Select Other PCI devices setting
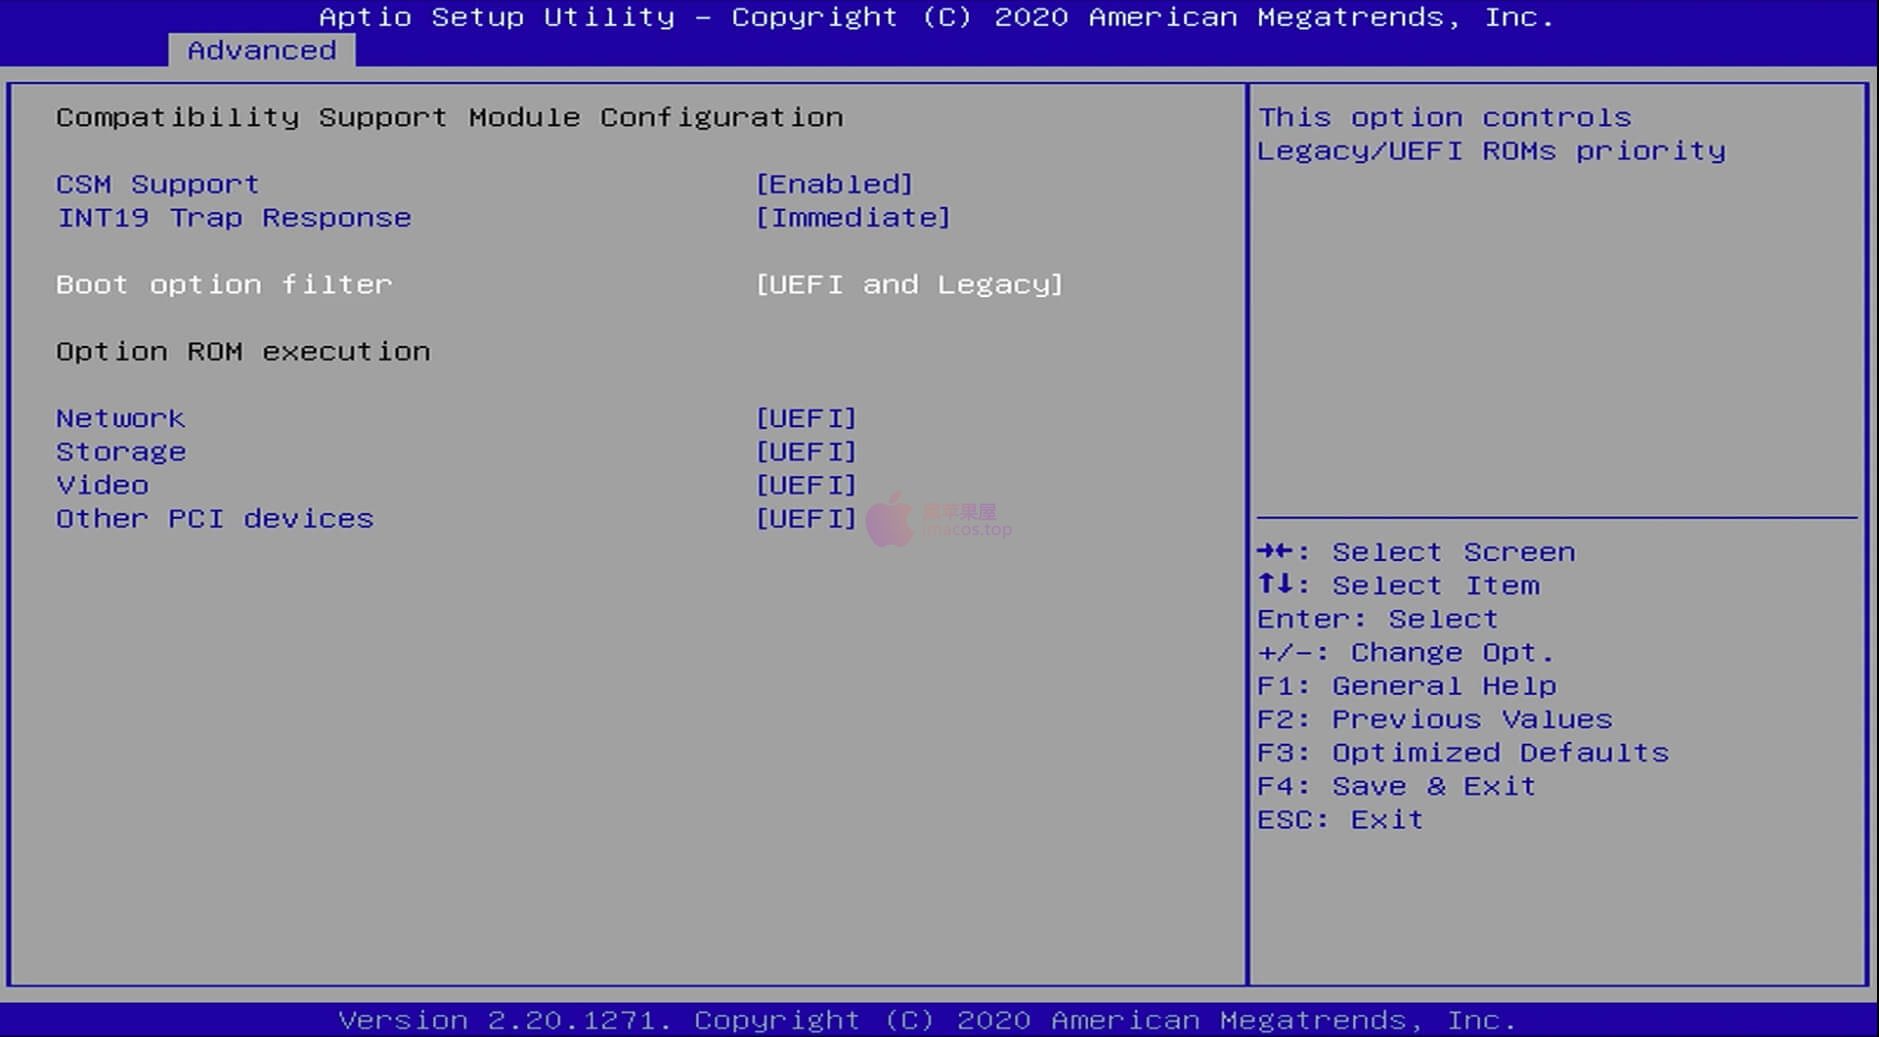1879x1037 pixels. (214, 519)
